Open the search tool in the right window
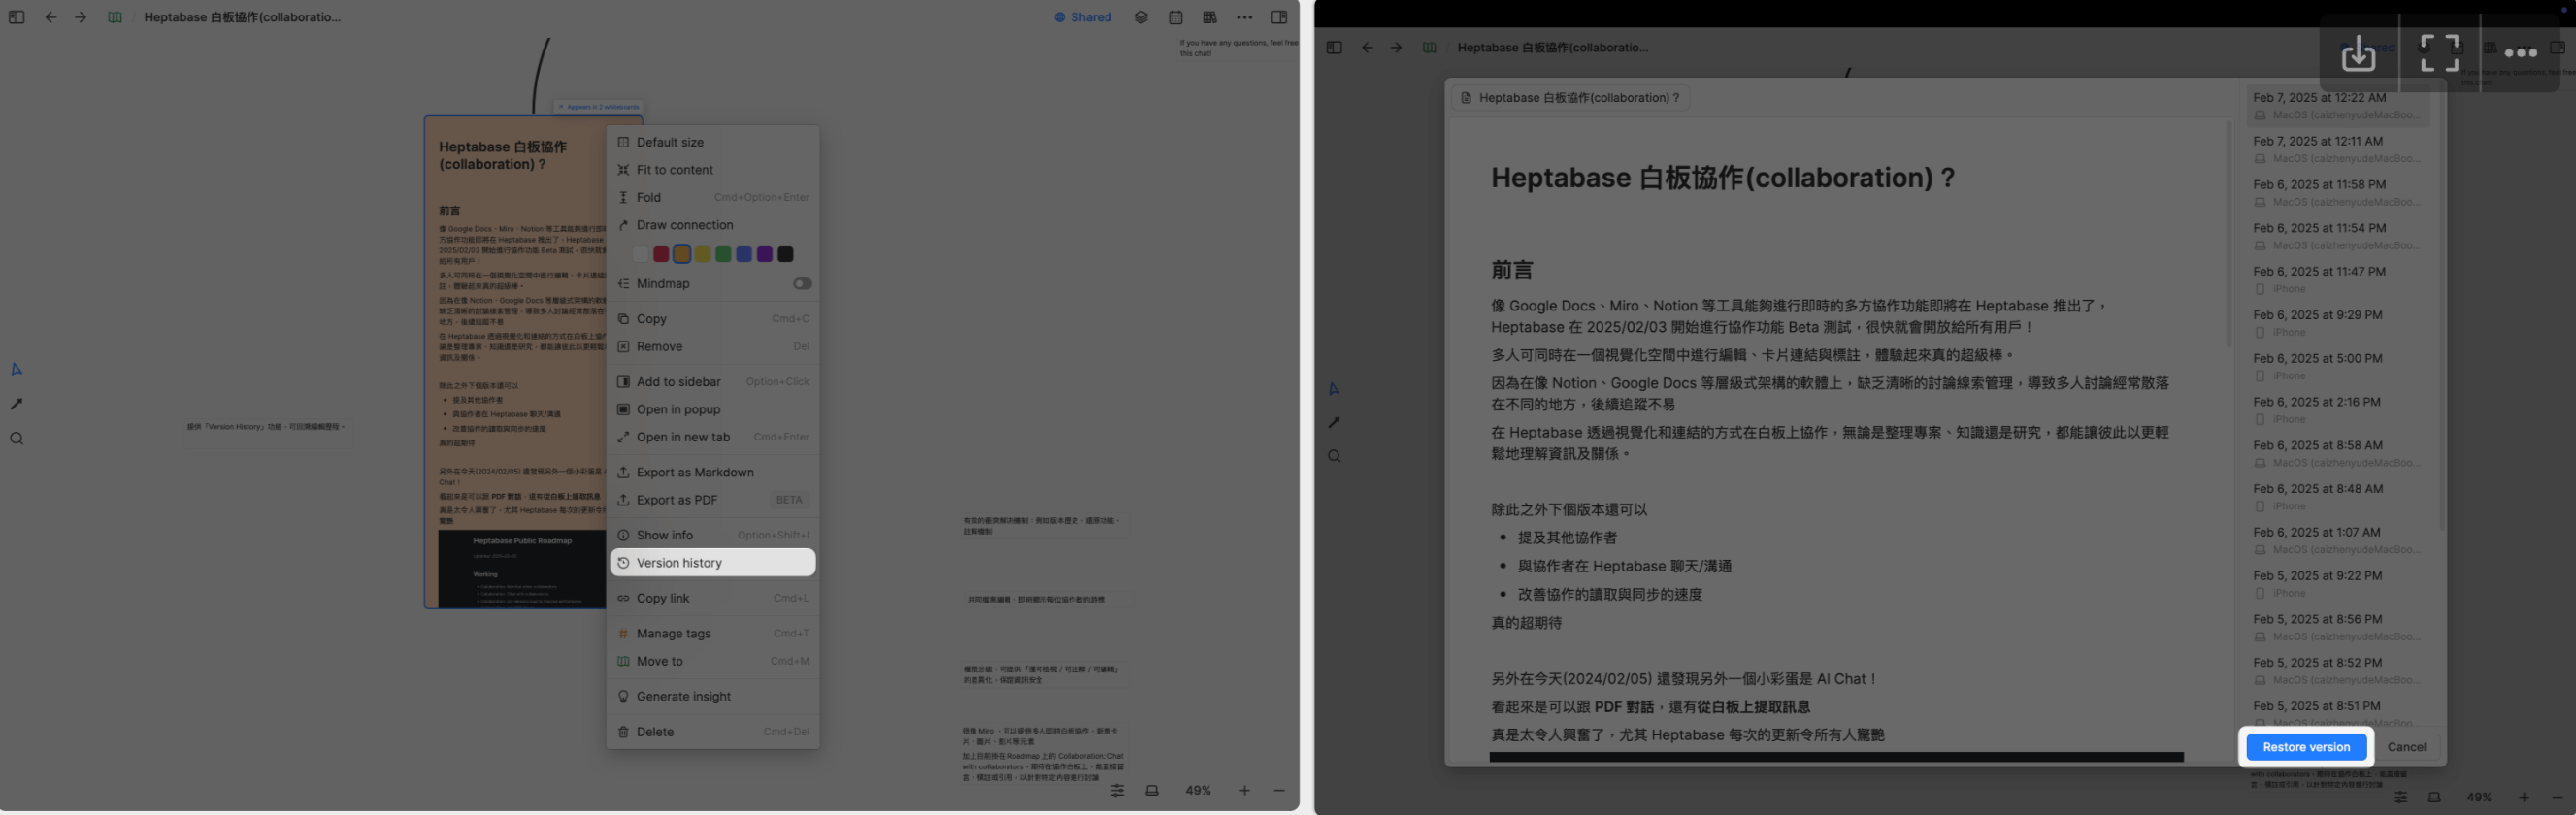Viewport: 2576px width, 815px height. point(1334,456)
